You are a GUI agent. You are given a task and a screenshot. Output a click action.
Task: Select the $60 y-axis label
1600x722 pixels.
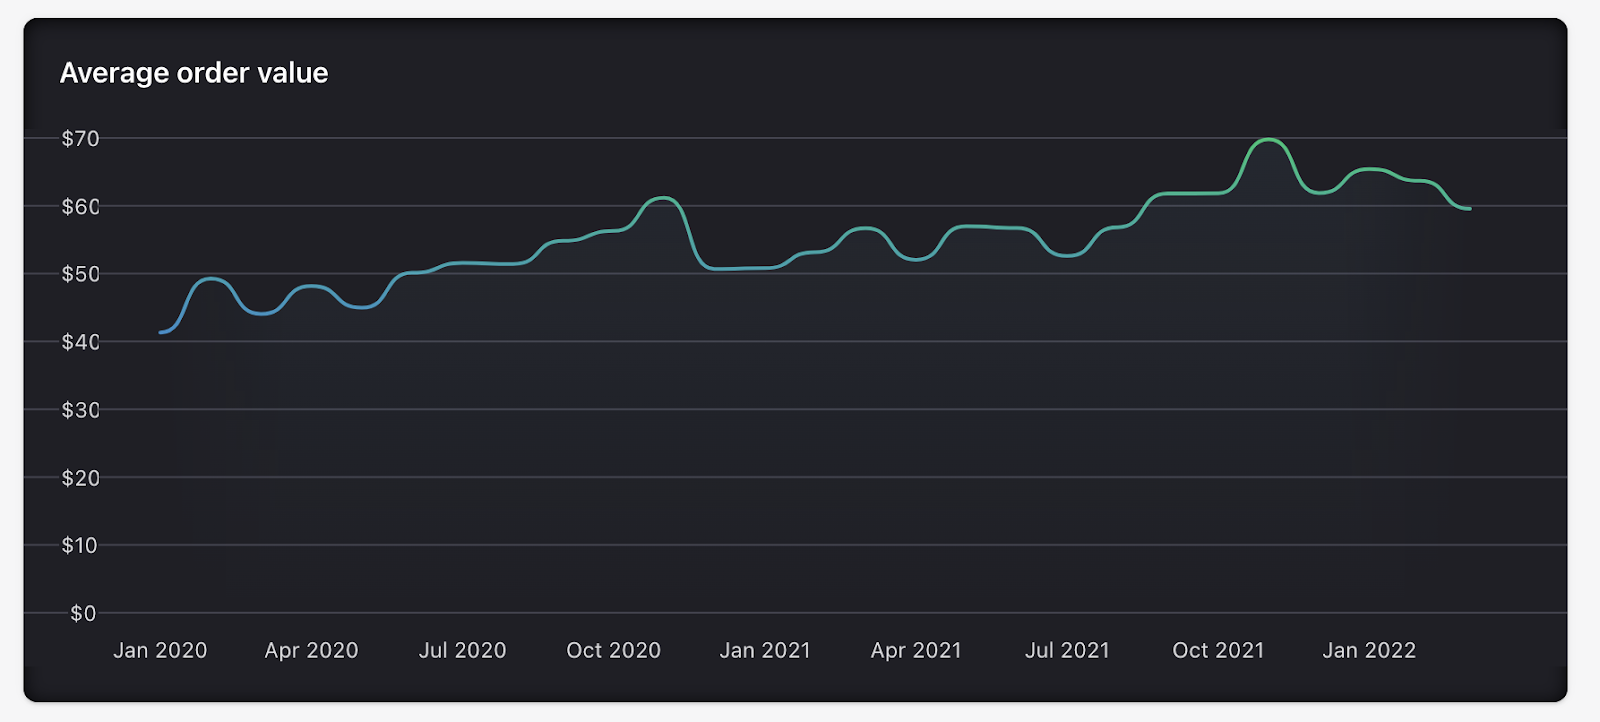click(81, 207)
